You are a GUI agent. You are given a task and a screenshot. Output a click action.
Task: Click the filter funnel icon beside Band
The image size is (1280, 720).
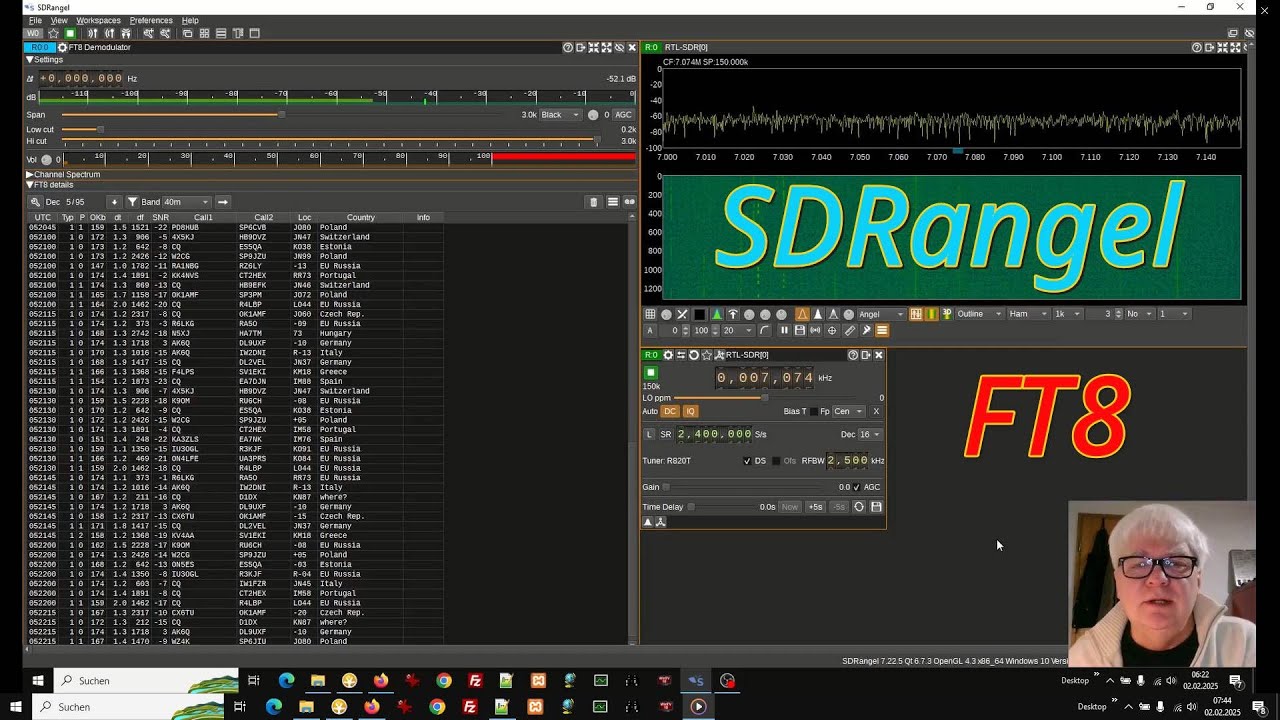tap(132, 202)
